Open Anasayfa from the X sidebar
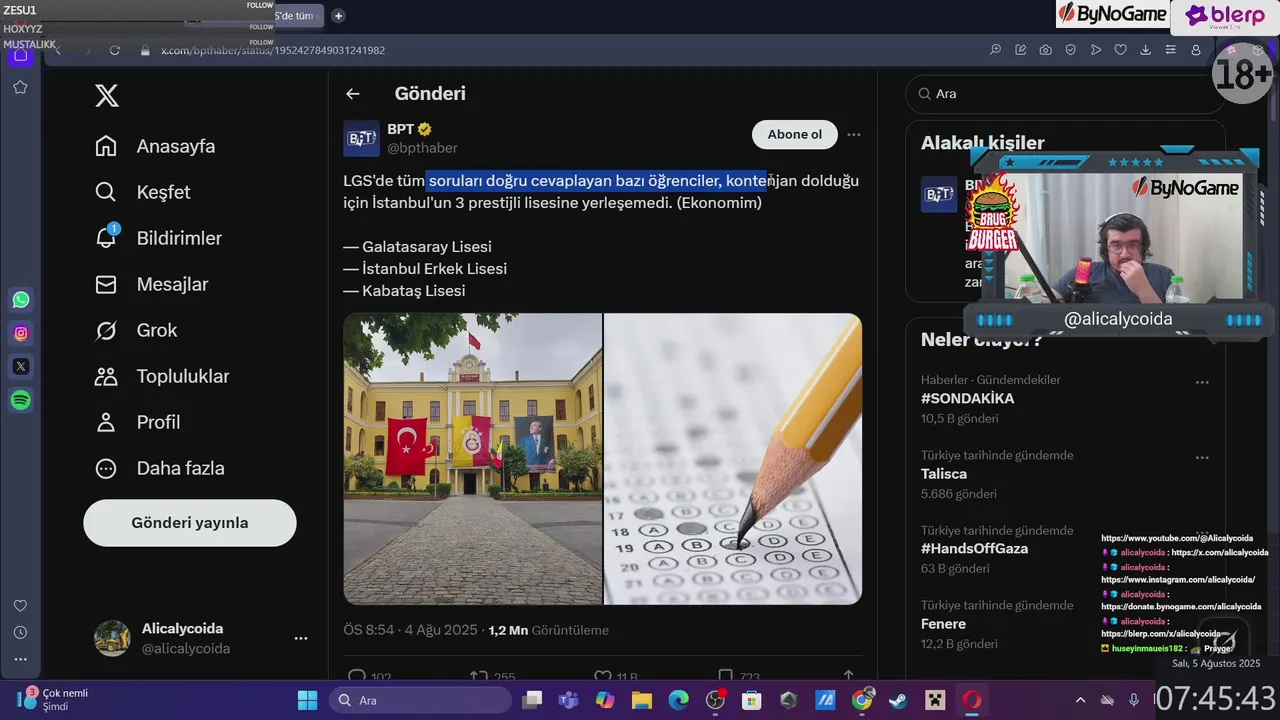The image size is (1280, 720). coord(155,146)
